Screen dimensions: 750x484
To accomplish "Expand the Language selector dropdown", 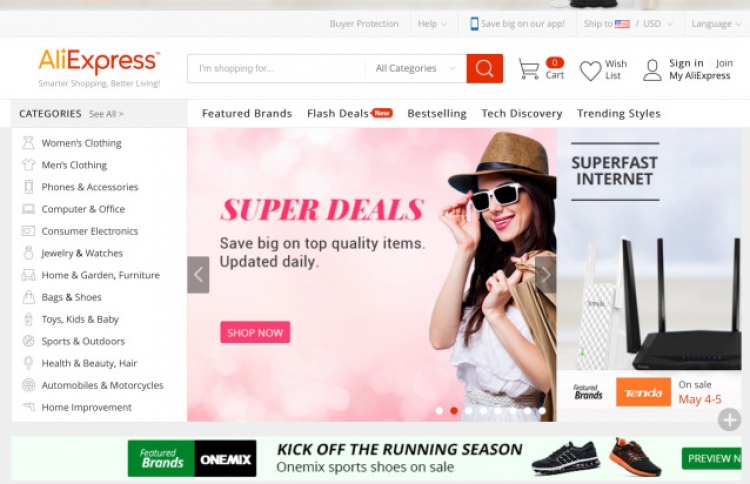I will [x=716, y=23].
